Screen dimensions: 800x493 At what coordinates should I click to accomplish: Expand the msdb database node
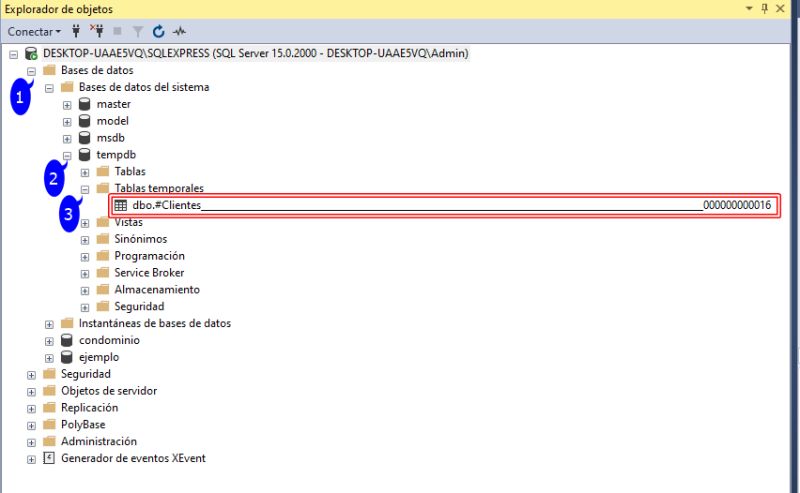coord(67,138)
